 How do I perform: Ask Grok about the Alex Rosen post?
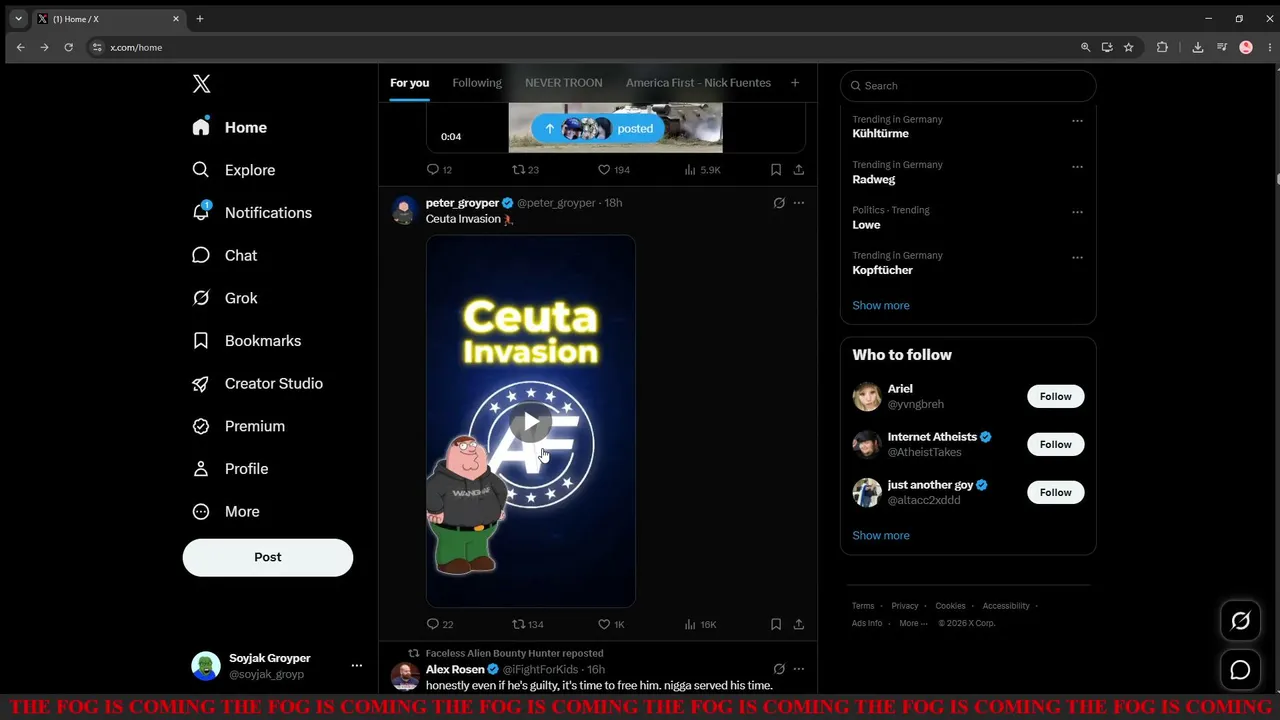(x=779, y=669)
